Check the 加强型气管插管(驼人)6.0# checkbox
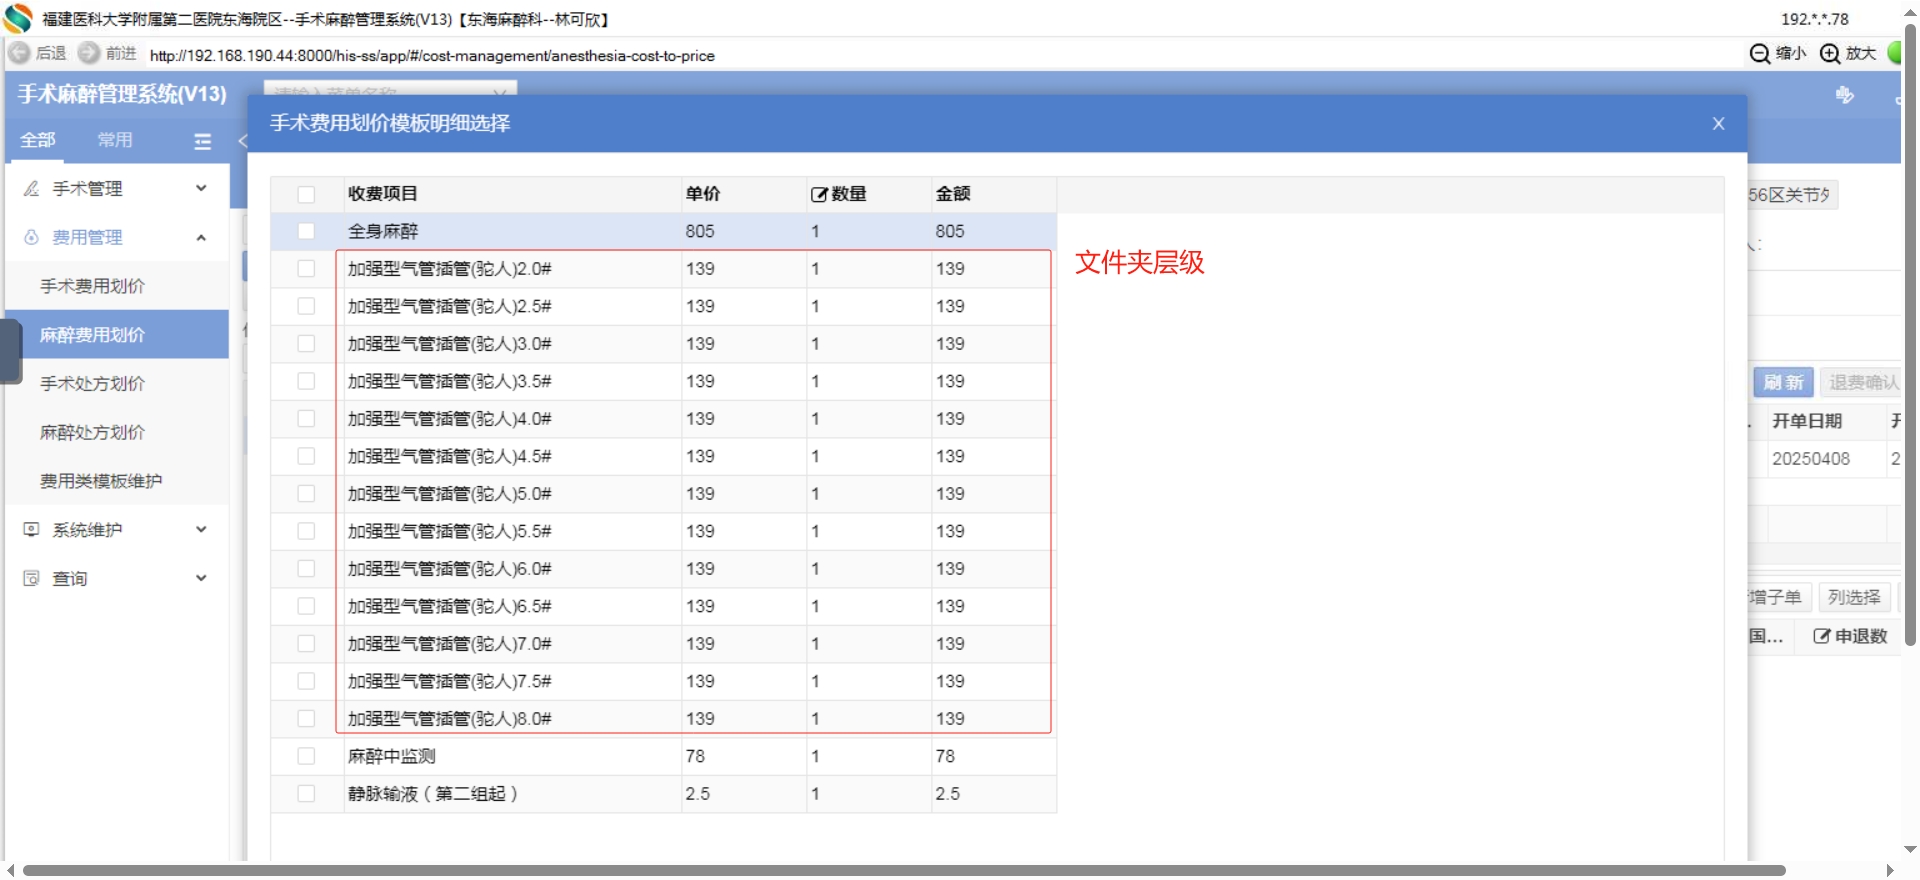Viewport: 1920px width, 880px height. [306, 569]
